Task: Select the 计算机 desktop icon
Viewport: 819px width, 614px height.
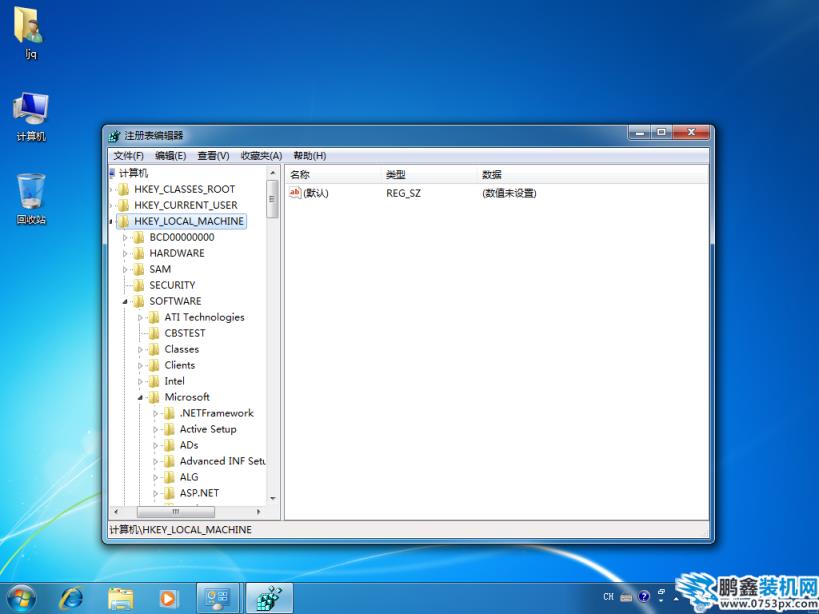Action: pos(31,117)
